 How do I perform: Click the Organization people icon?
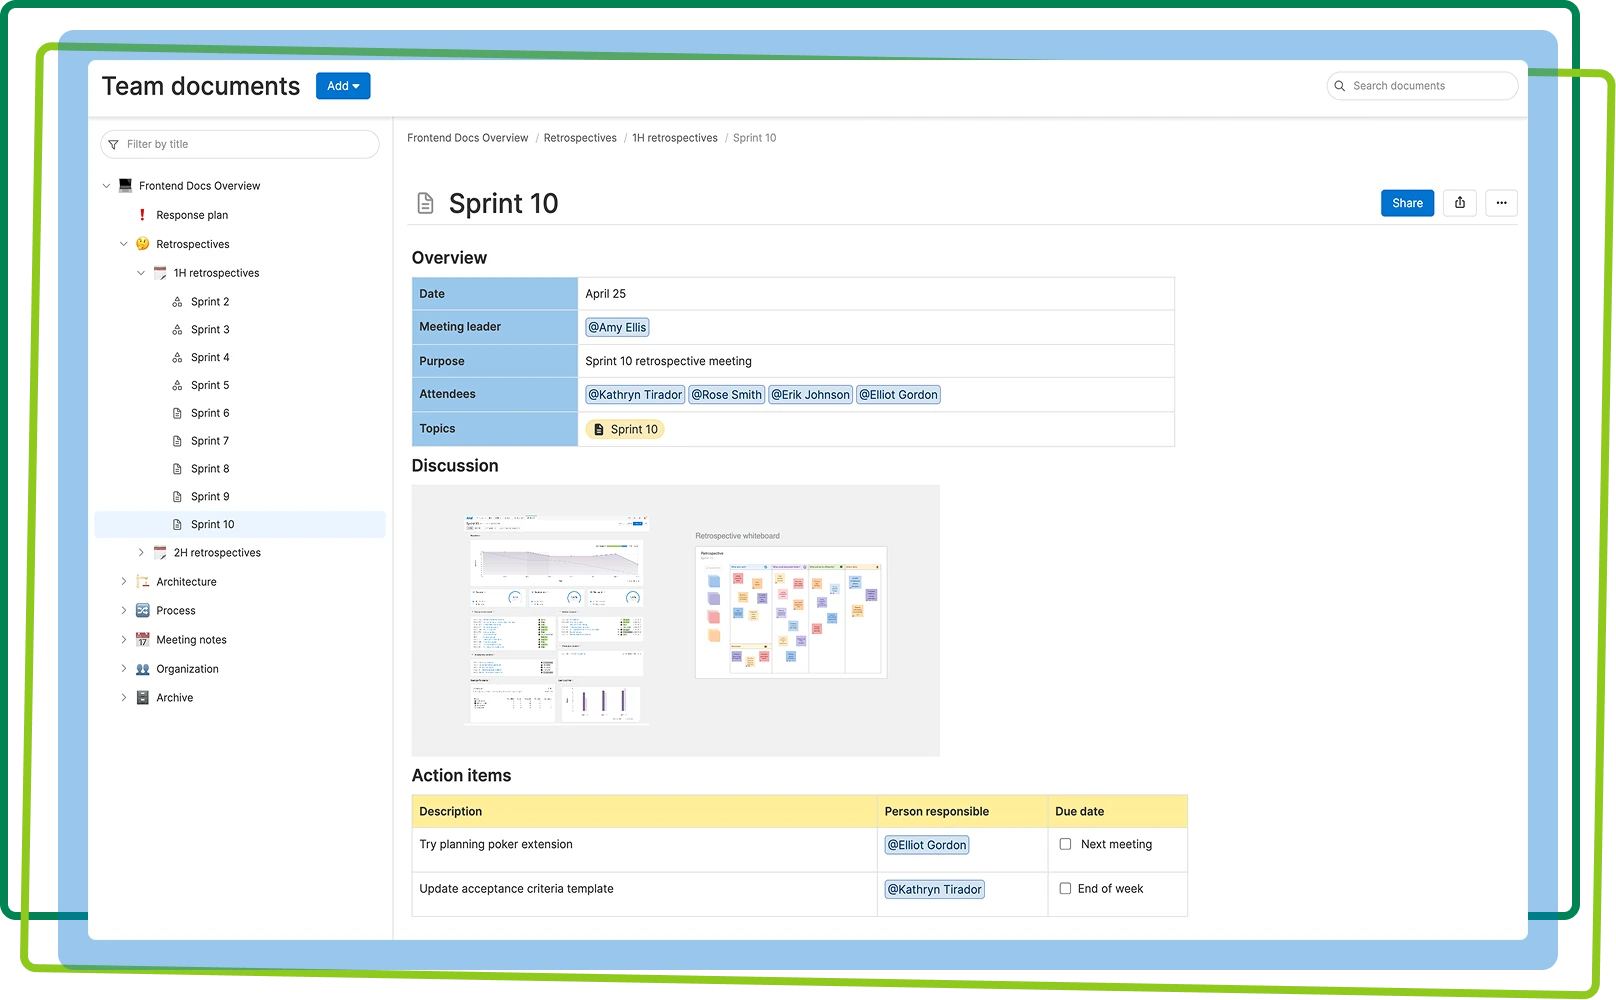[142, 668]
